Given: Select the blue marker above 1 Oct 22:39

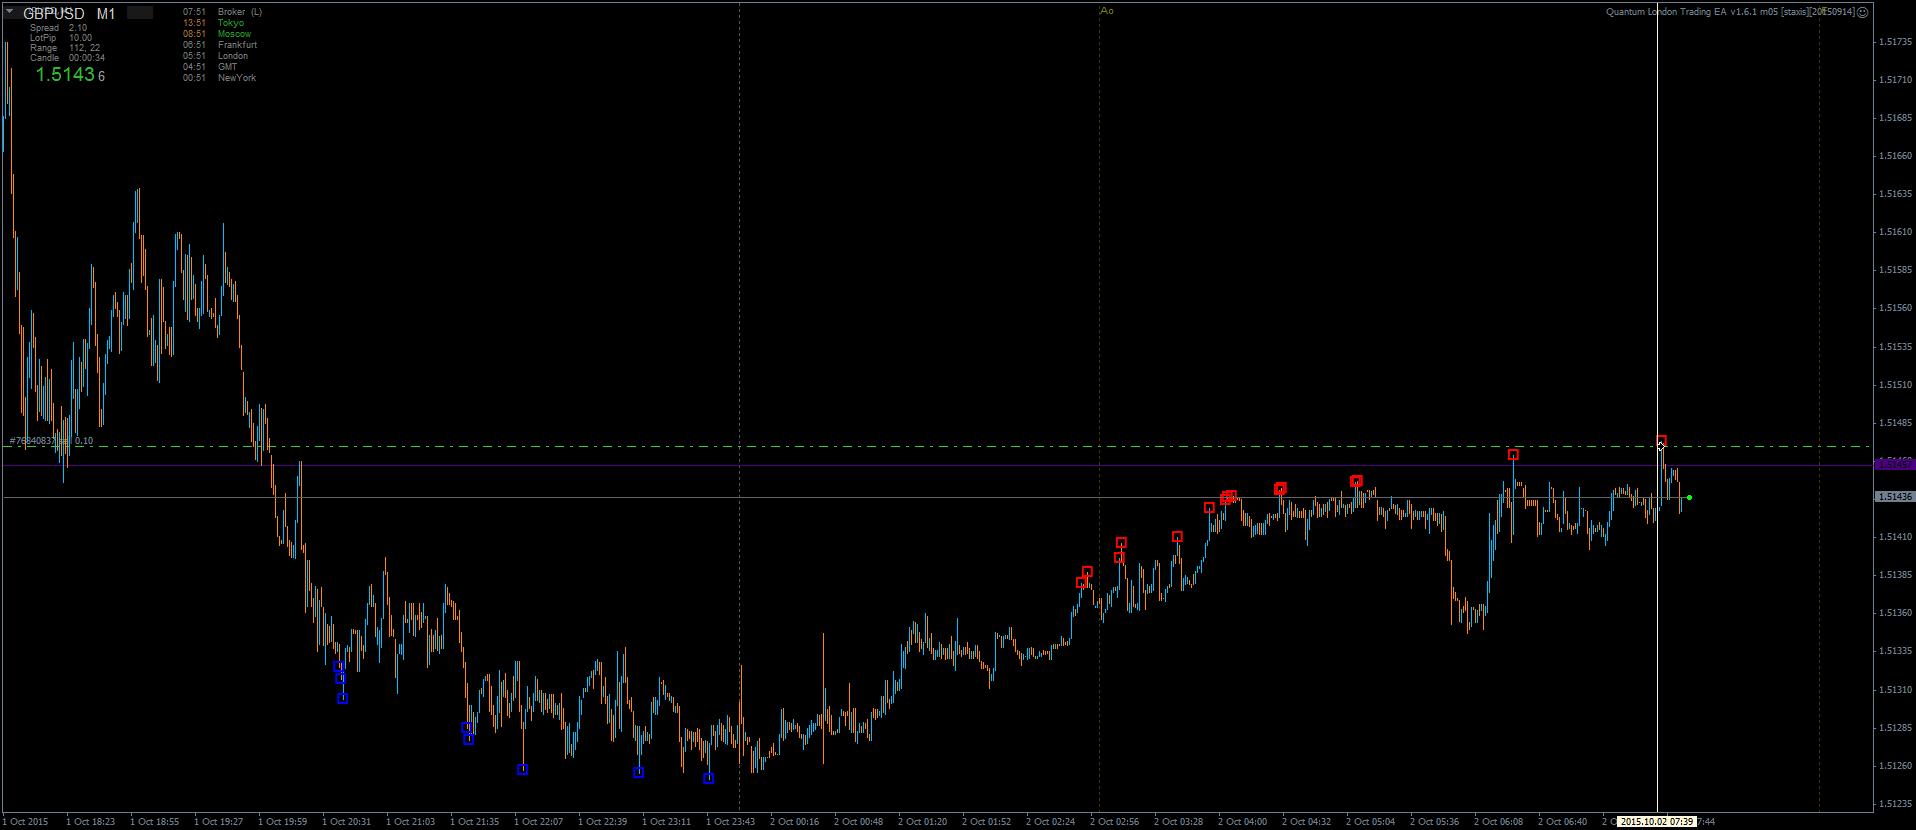Looking at the screenshot, I should [639, 772].
